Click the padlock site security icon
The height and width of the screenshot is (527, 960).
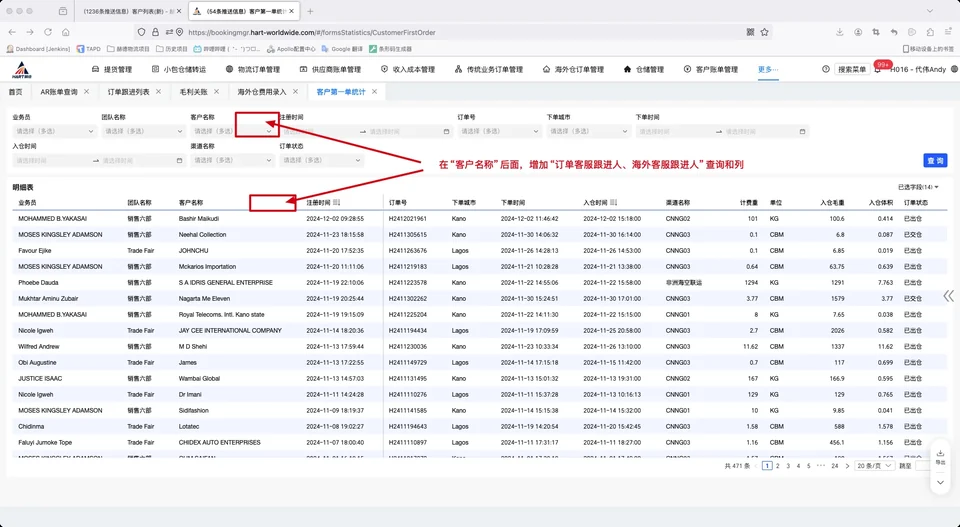coord(155,32)
